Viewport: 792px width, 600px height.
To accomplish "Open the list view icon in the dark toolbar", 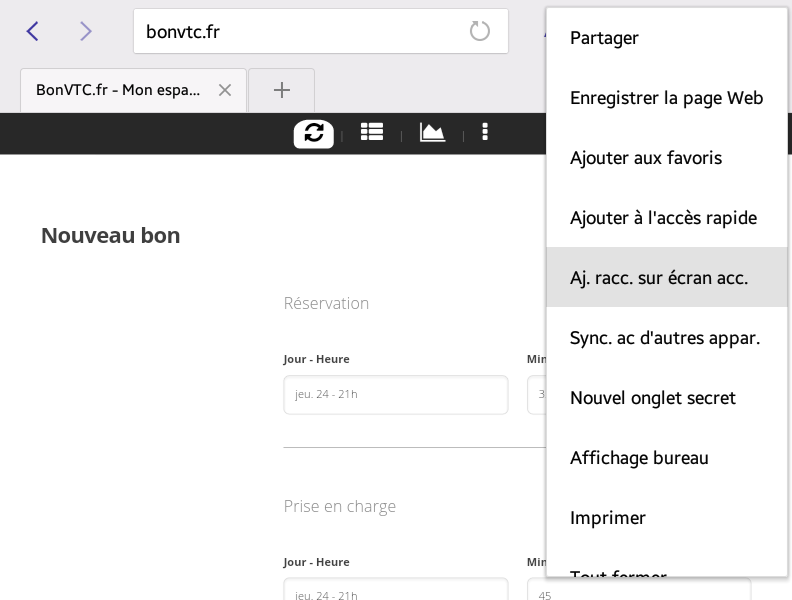I will click(372, 132).
